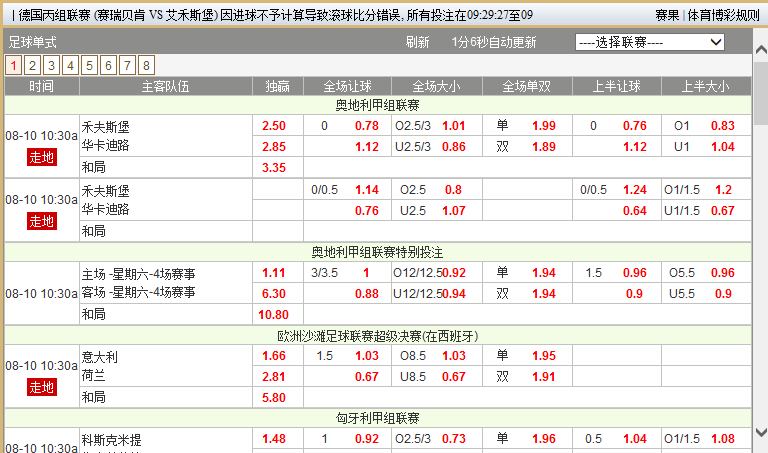This screenshot has height=453, width=768.
Task: Select 意大利 odd 单 odds 1.95
Action: tap(544, 356)
